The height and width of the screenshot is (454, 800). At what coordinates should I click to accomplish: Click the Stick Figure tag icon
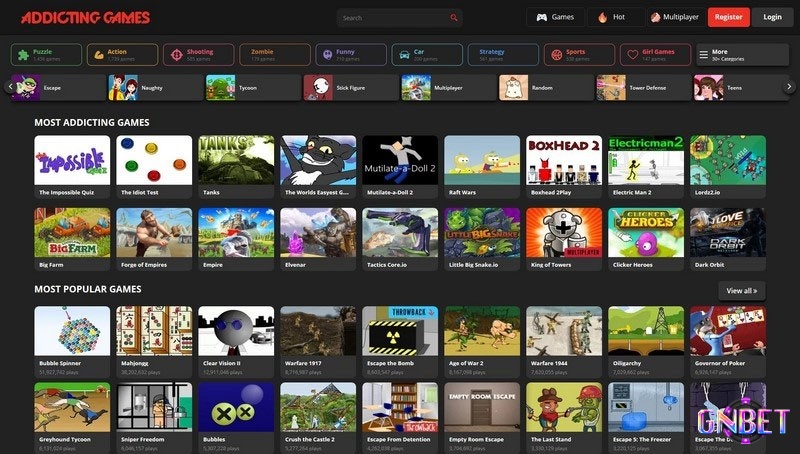coord(318,88)
